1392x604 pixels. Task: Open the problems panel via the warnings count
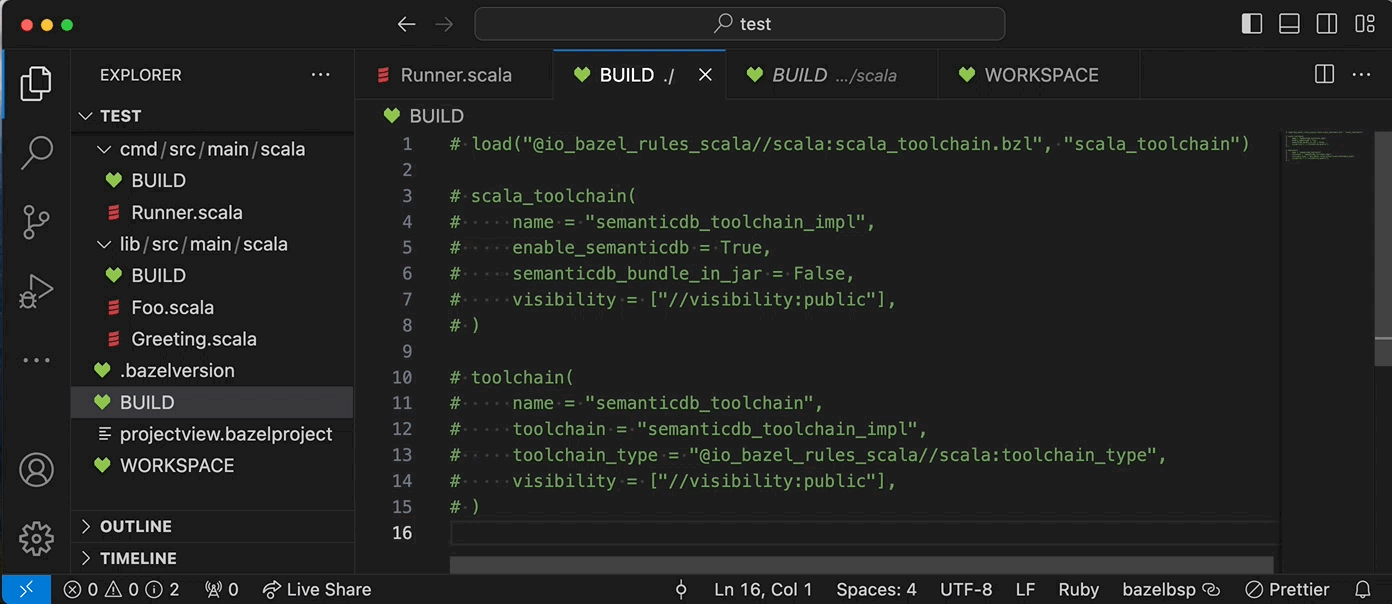click(120, 589)
